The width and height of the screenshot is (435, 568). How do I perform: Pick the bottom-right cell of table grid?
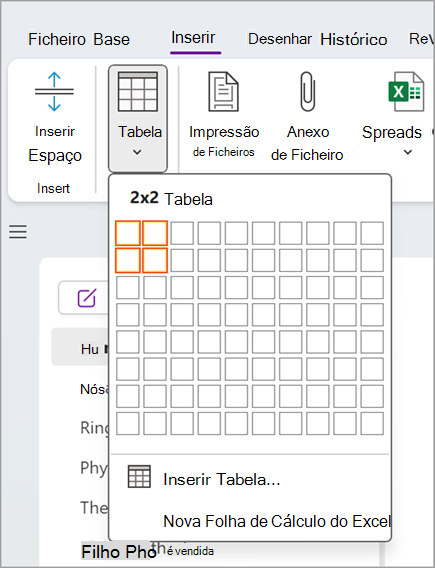[x=372, y=423]
